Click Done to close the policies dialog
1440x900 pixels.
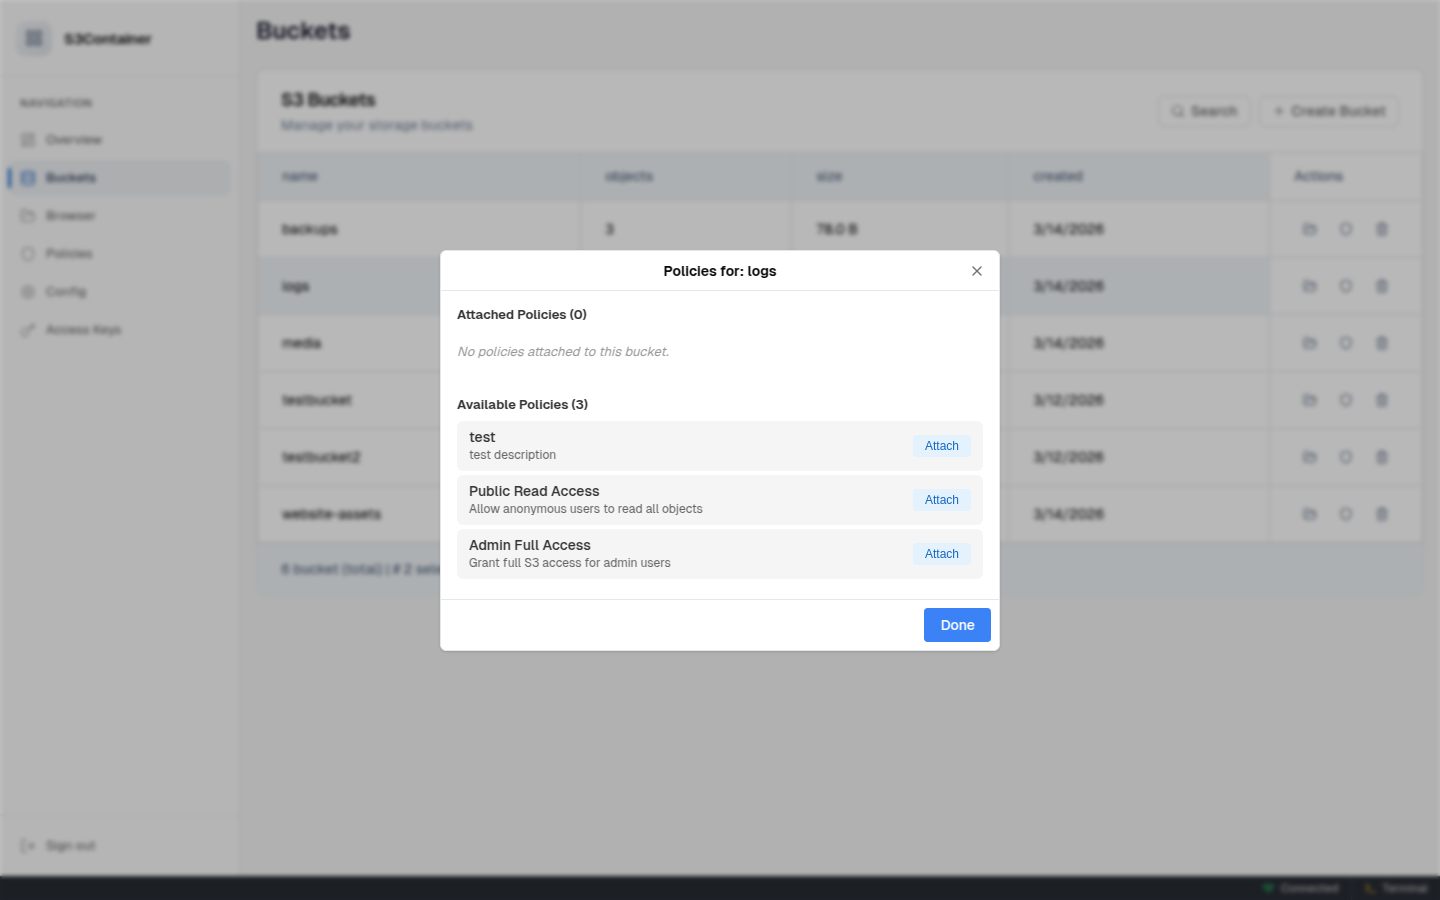coord(956,624)
